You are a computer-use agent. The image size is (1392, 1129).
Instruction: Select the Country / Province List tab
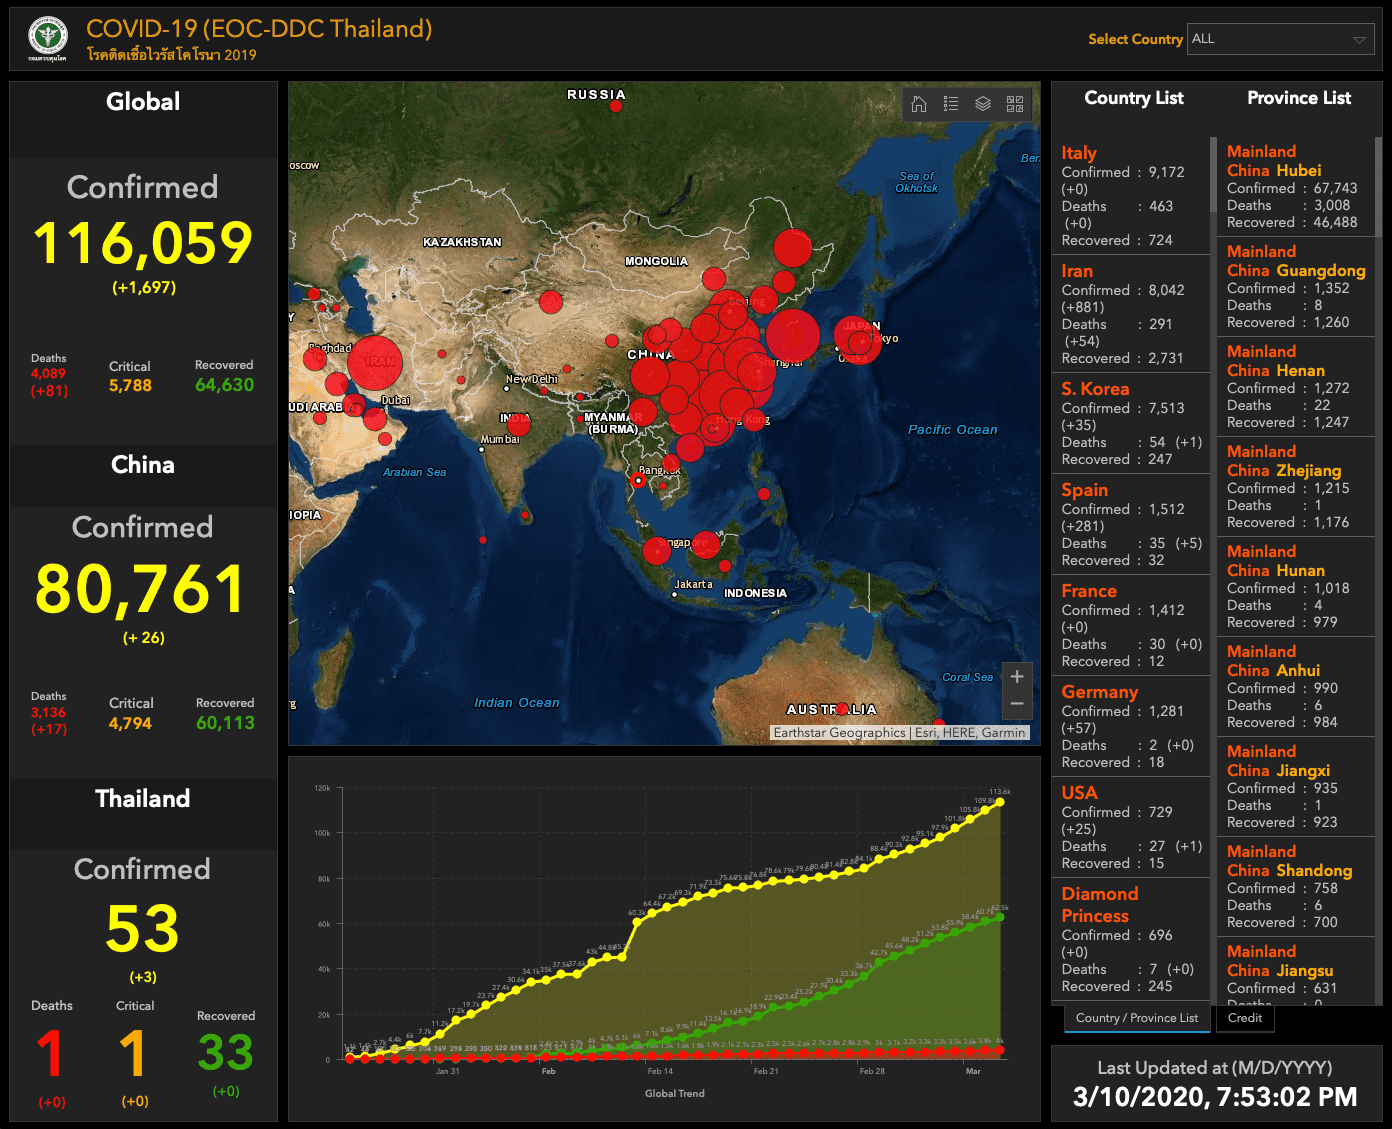1136,1018
